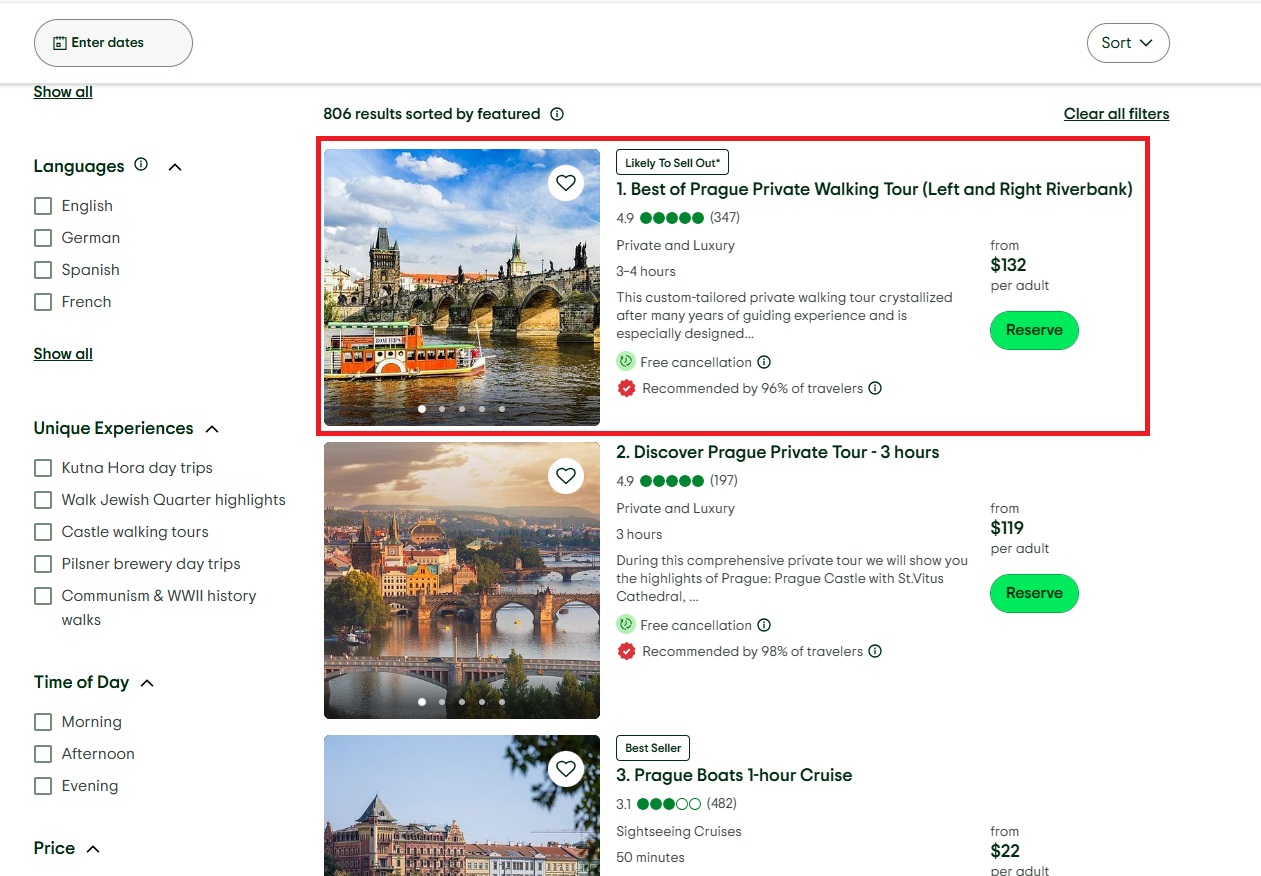
Task: Favorite the Prague Boats 1-hour Cruise
Action: (x=566, y=769)
